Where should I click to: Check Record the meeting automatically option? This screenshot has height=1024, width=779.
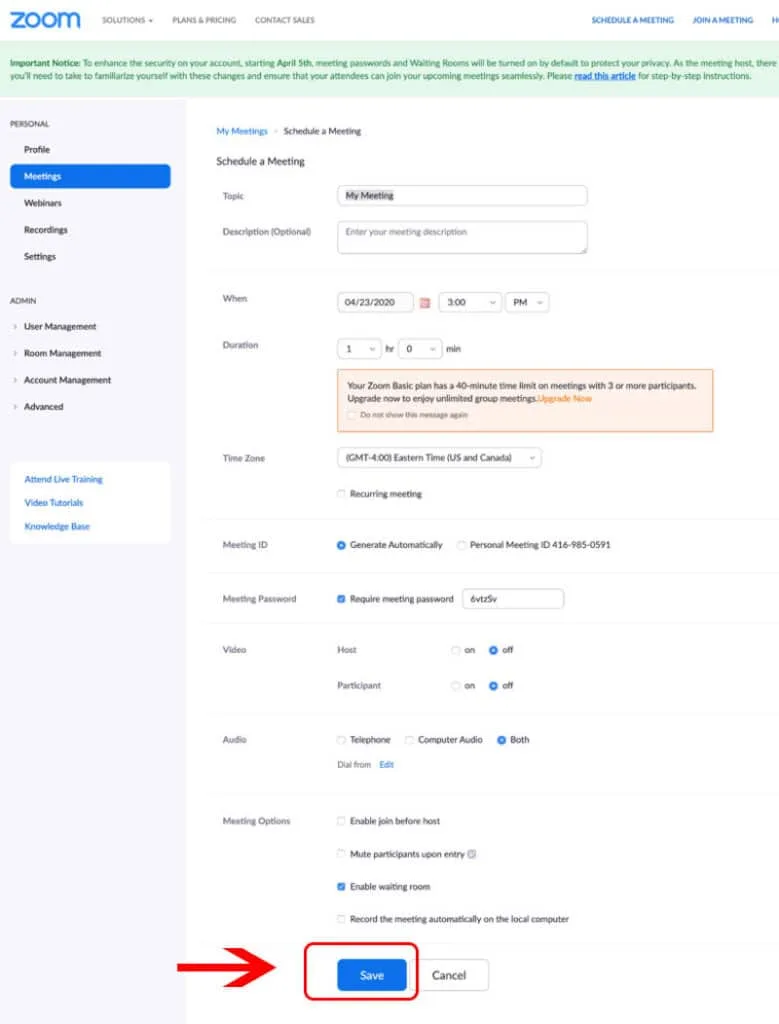click(341, 920)
